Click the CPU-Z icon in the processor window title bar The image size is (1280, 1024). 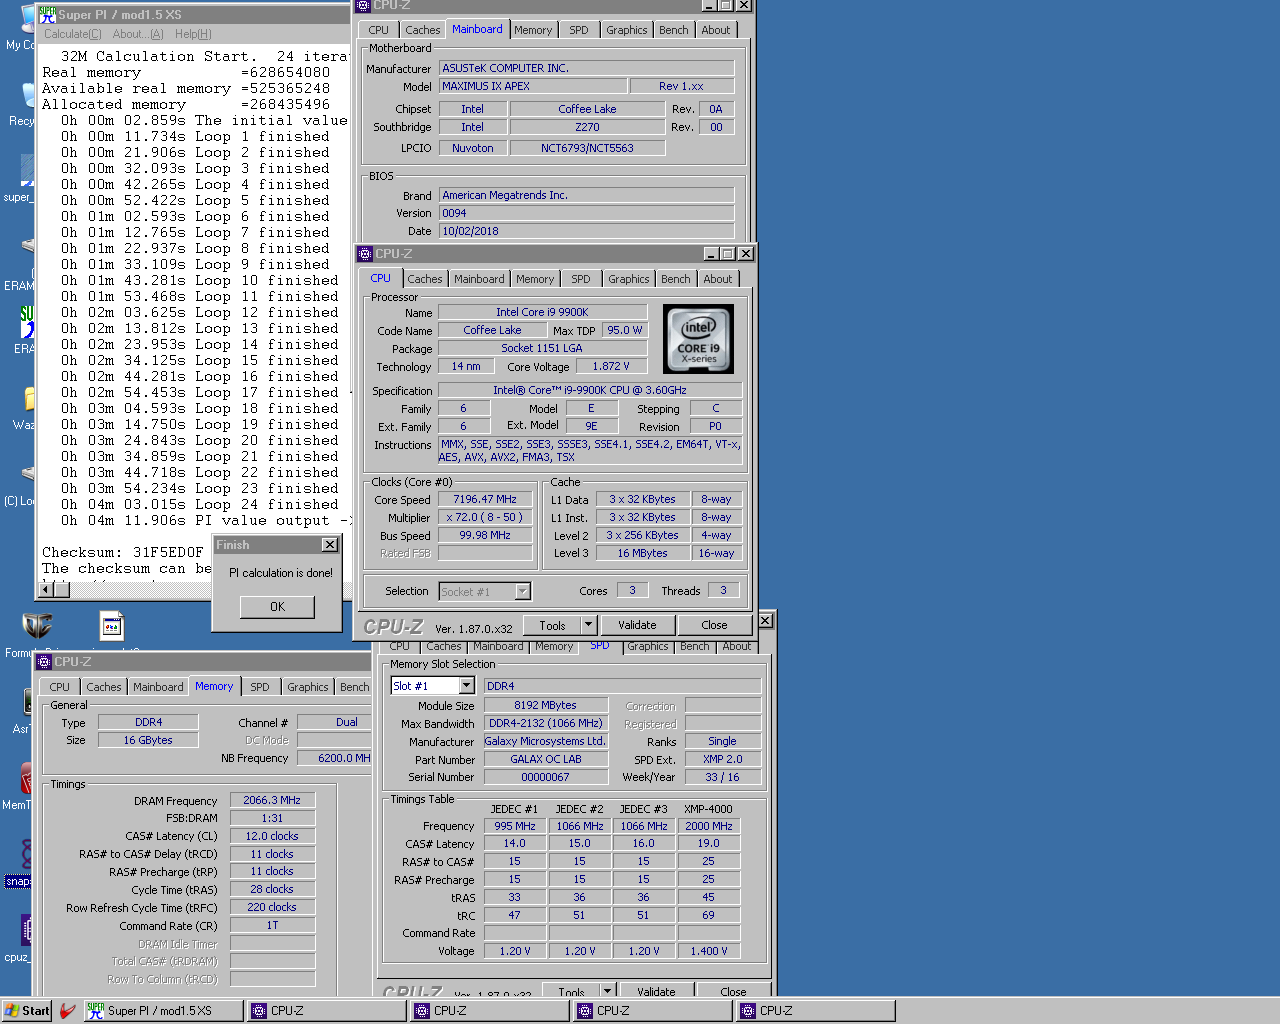pyautogui.click(x=365, y=254)
